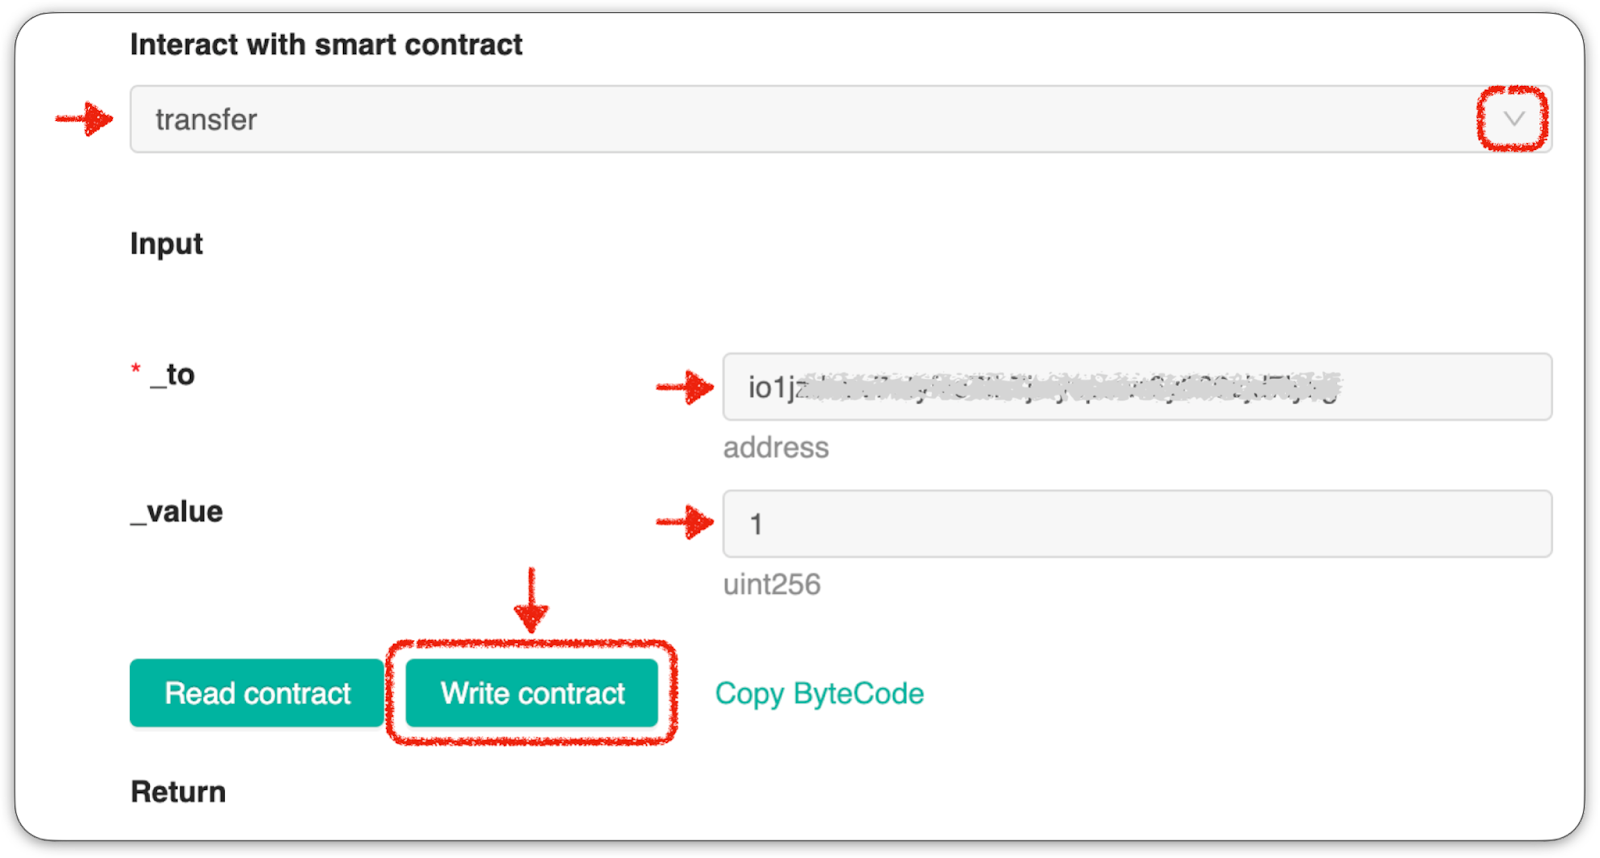Click the _to field label
This screenshot has width=1600, height=858.
[x=172, y=375]
